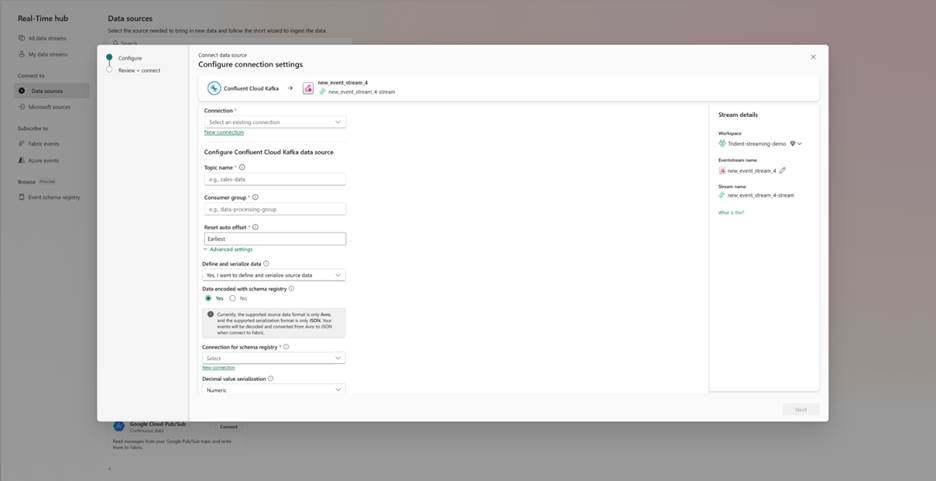Click the Google Cloud Pub/Sub source icon
The width and height of the screenshot is (936, 481).
pos(119,426)
